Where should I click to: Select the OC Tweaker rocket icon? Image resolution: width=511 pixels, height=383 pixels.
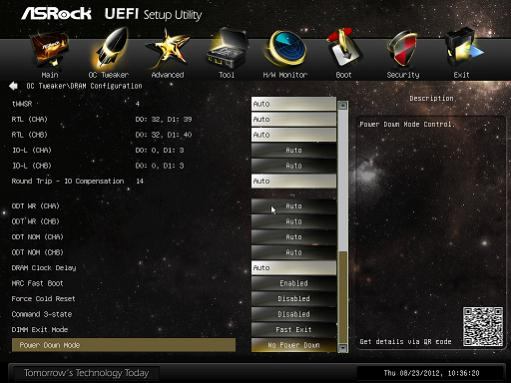[110, 49]
